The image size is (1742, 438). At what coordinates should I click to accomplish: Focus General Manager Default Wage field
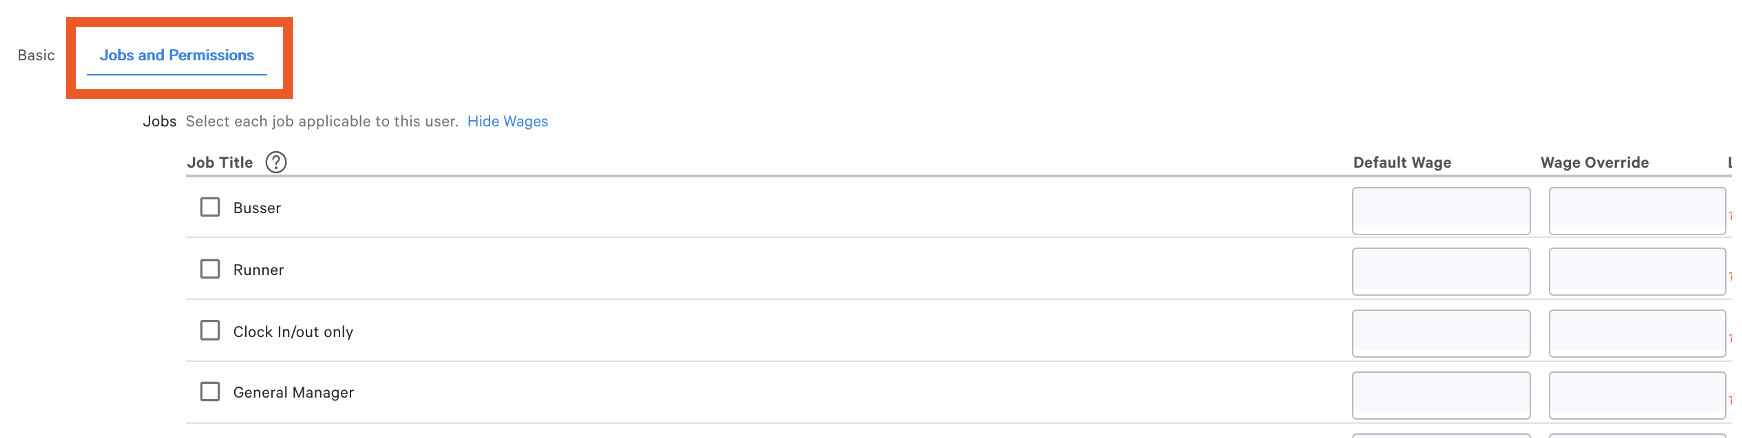tap(1440, 395)
